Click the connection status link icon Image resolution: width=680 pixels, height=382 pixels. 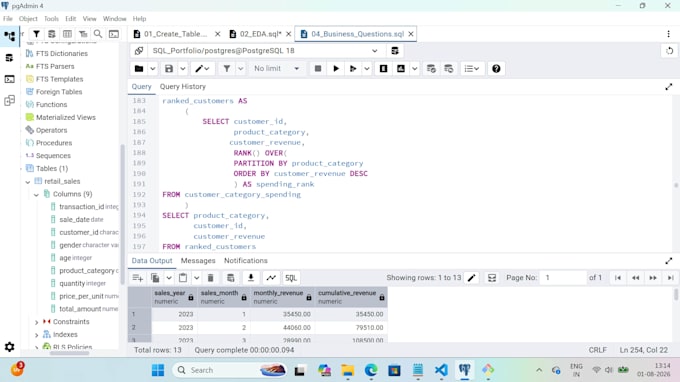tap(139, 51)
